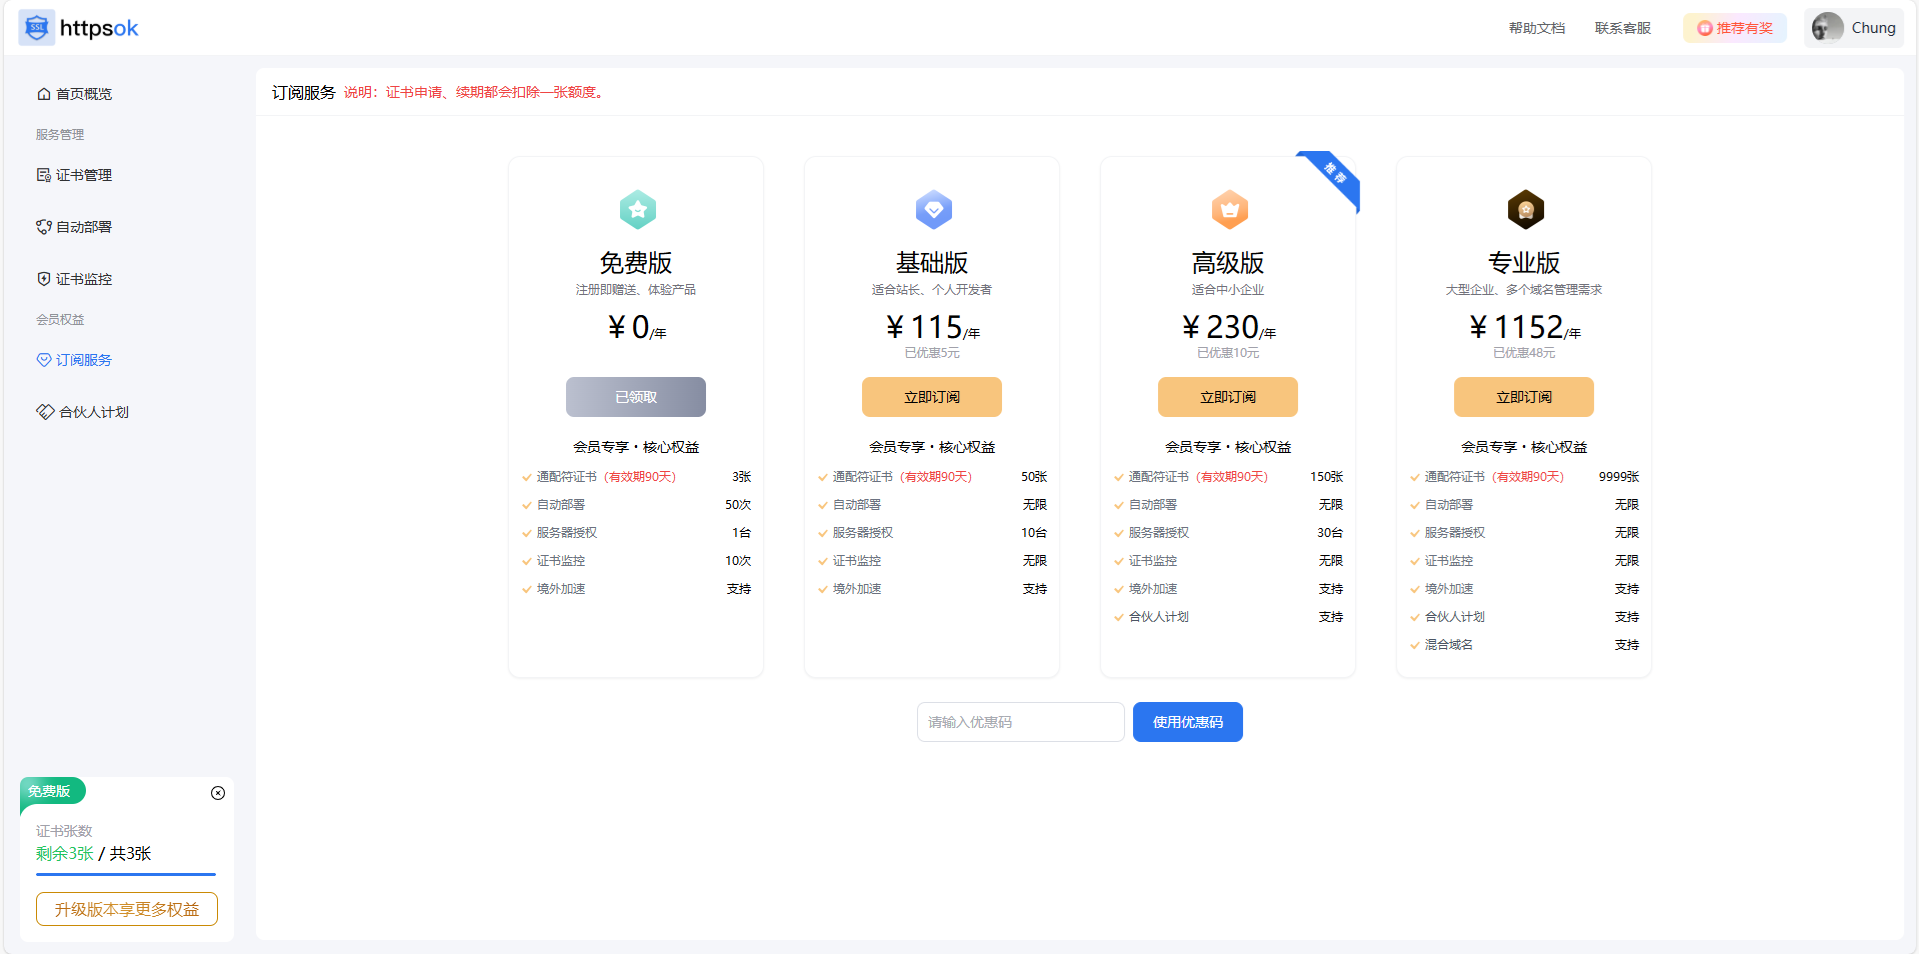Screen dimensions: 1919x954
Task: Click the professional plan dark hexagon badge
Action: tap(1525, 210)
